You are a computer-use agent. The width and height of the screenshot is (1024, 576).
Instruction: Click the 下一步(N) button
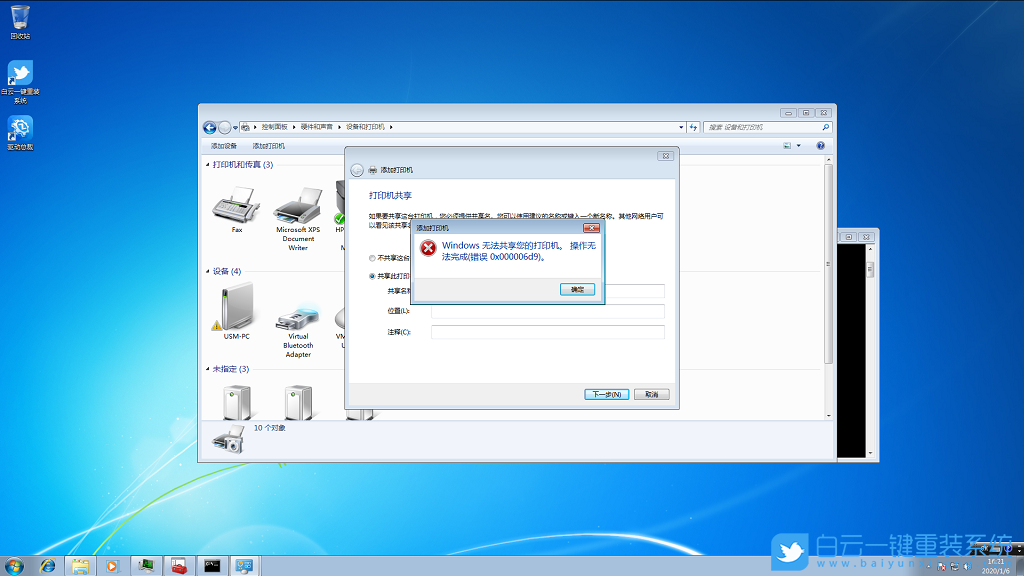(607, 394)
